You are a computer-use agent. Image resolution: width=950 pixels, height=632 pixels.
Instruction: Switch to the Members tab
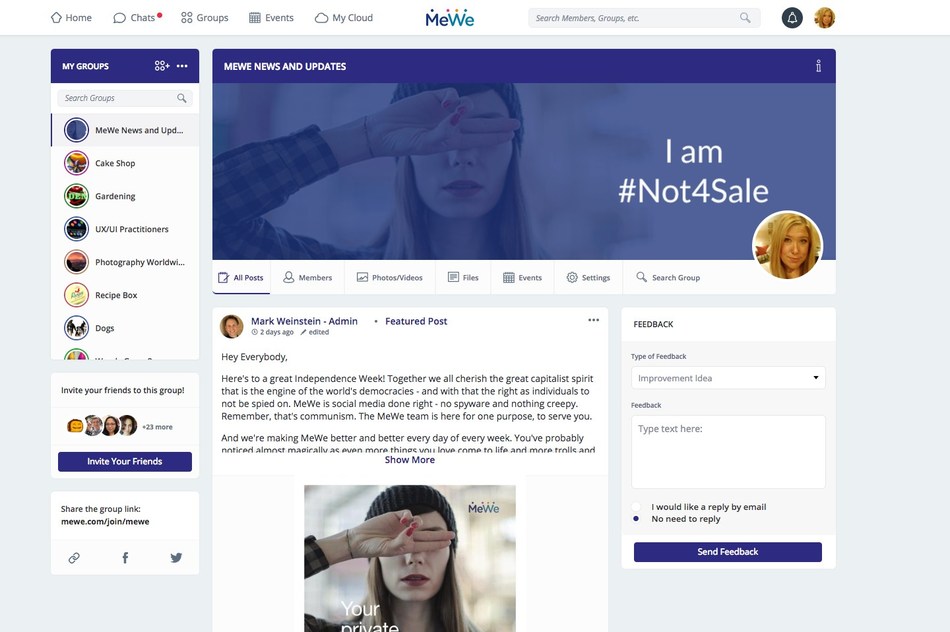307,277
